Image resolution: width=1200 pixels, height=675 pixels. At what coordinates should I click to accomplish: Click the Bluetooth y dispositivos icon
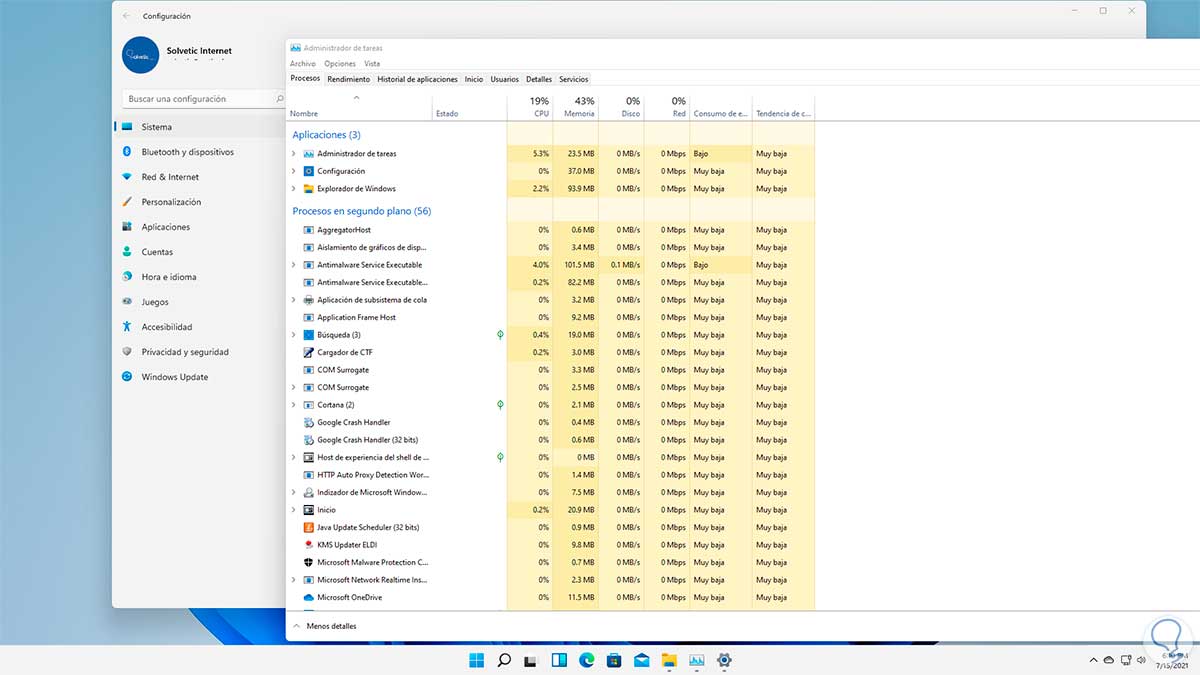127,152
